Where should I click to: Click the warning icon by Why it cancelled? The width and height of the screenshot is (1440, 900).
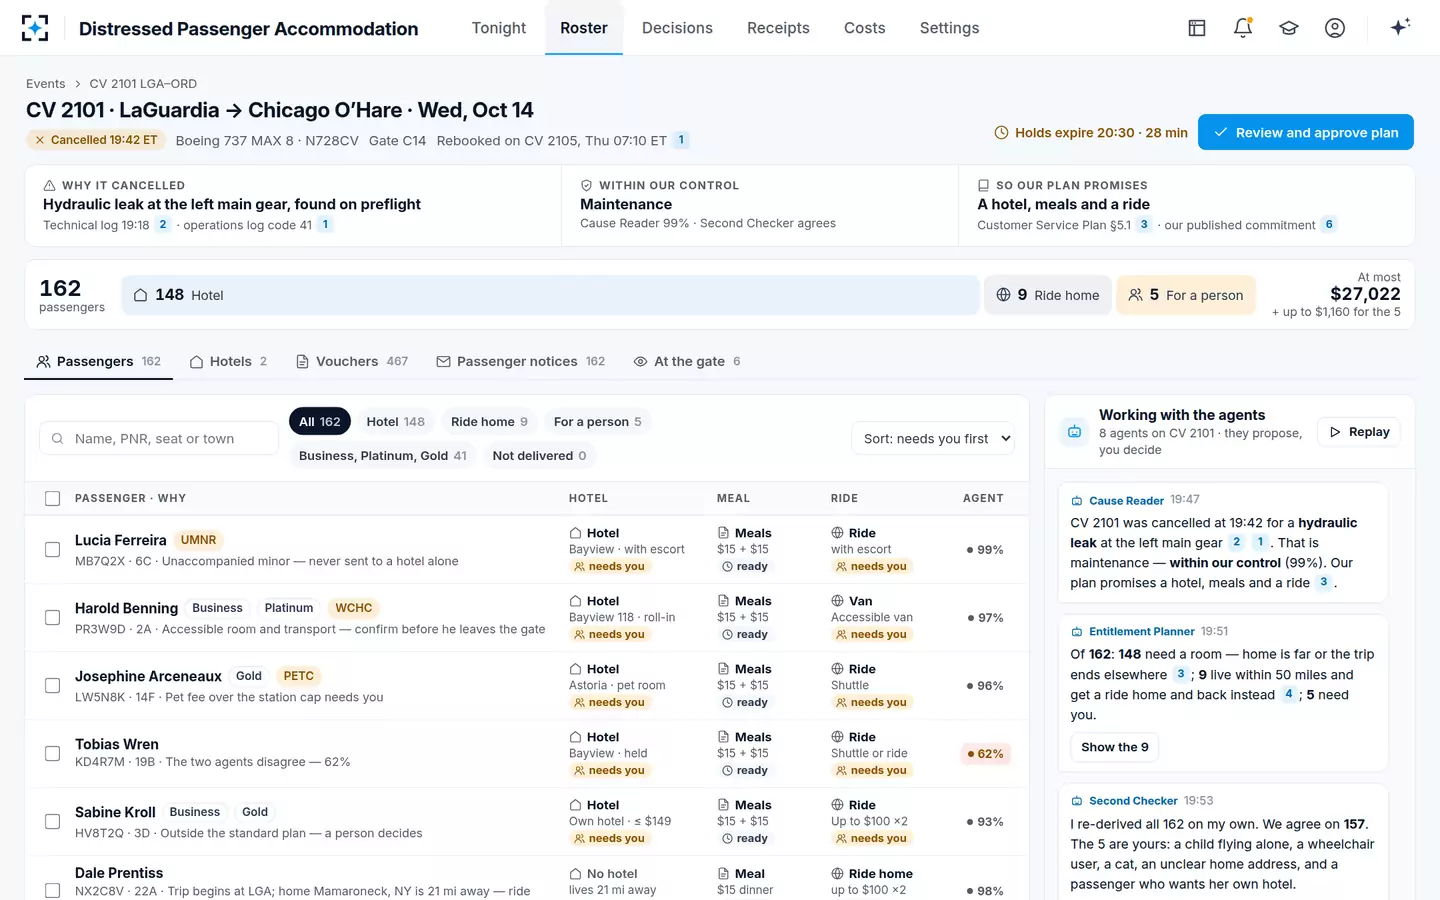pos(49,185)
